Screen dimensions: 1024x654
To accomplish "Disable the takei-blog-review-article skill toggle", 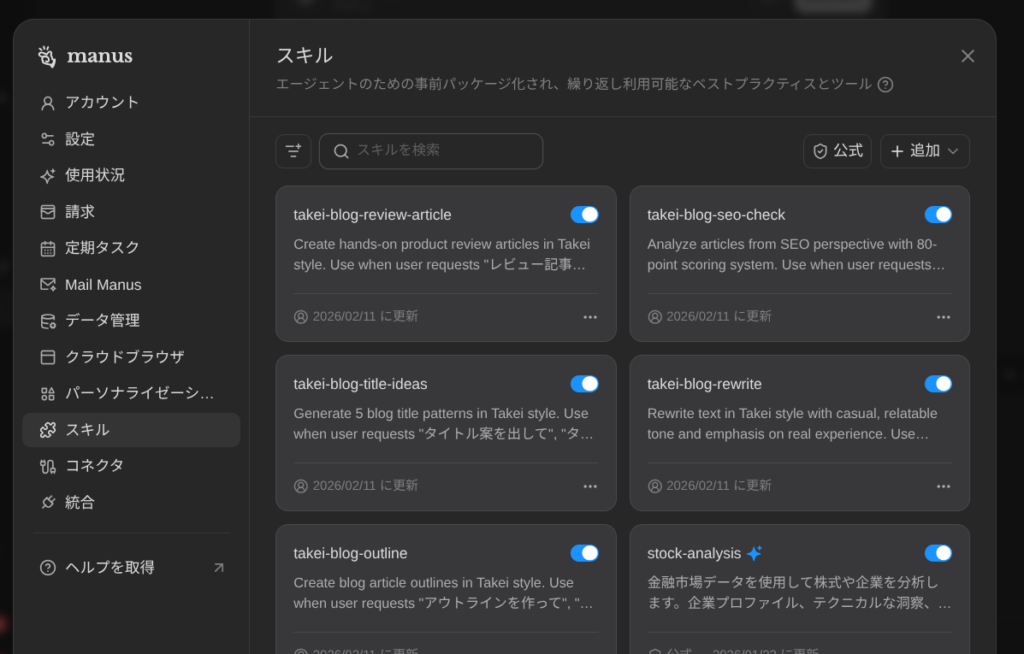I will coord(584,215).
